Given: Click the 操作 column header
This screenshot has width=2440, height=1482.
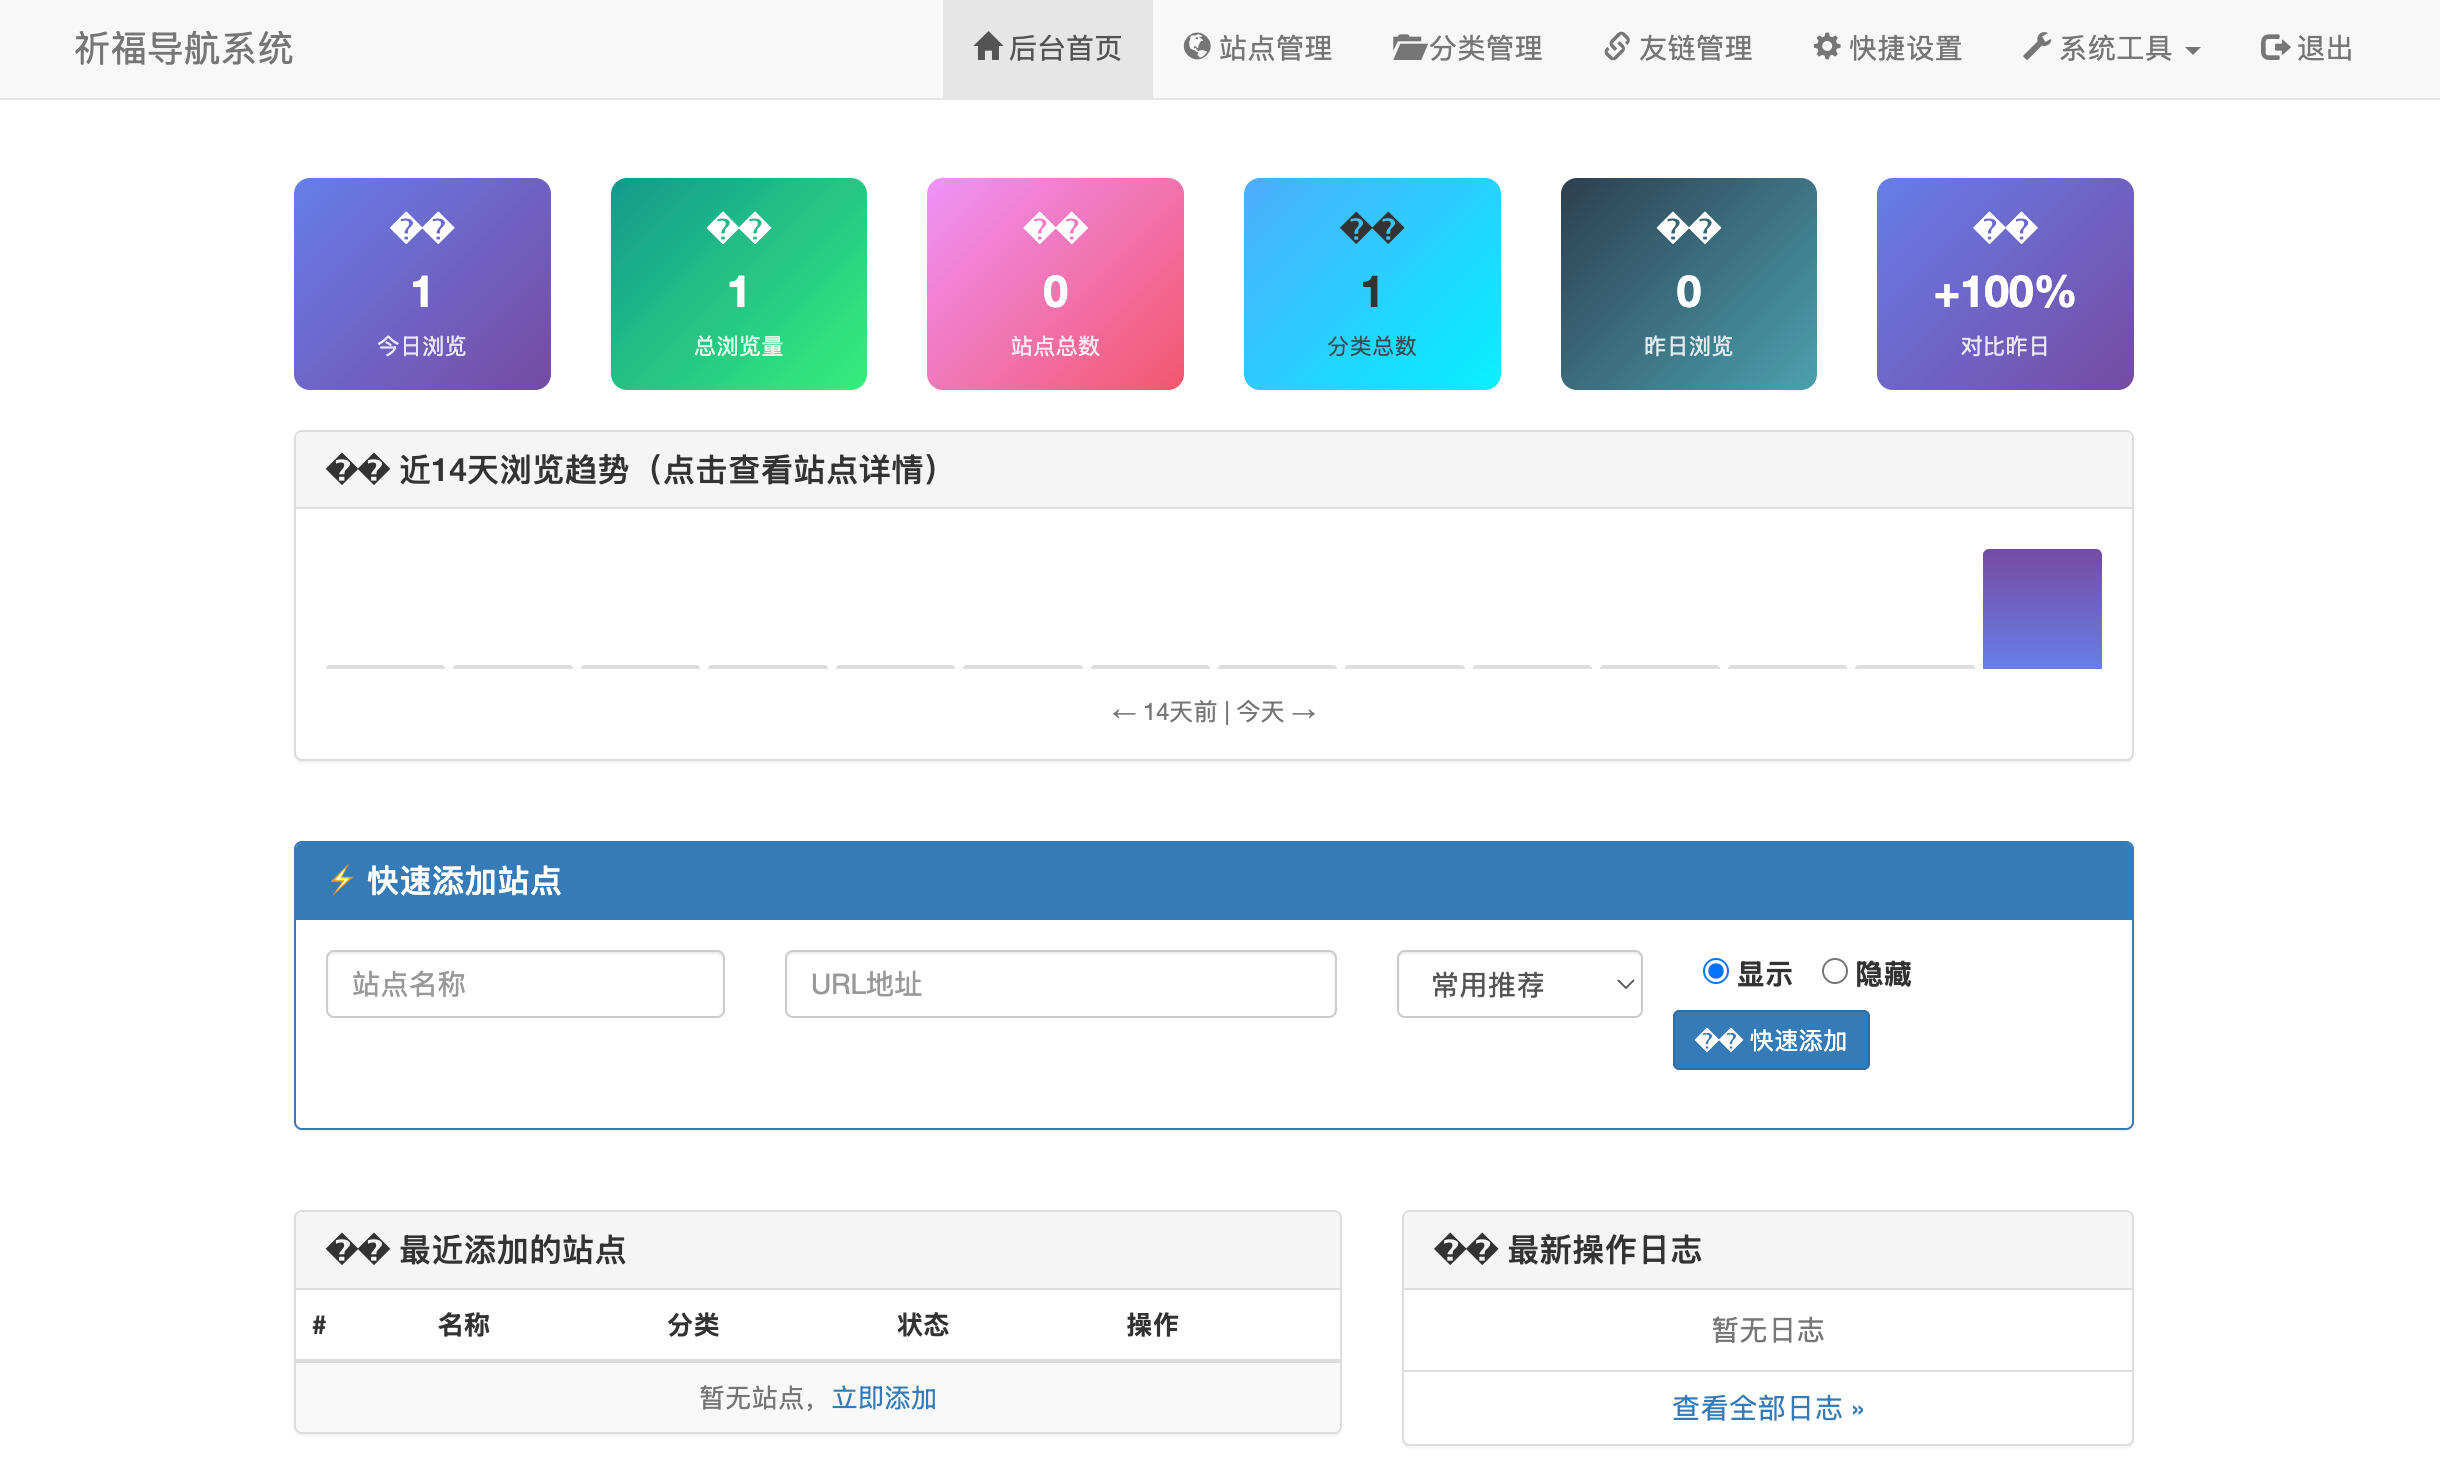Looking at the screenshot, I should pyautogui.click(x=1152, y=1324).
